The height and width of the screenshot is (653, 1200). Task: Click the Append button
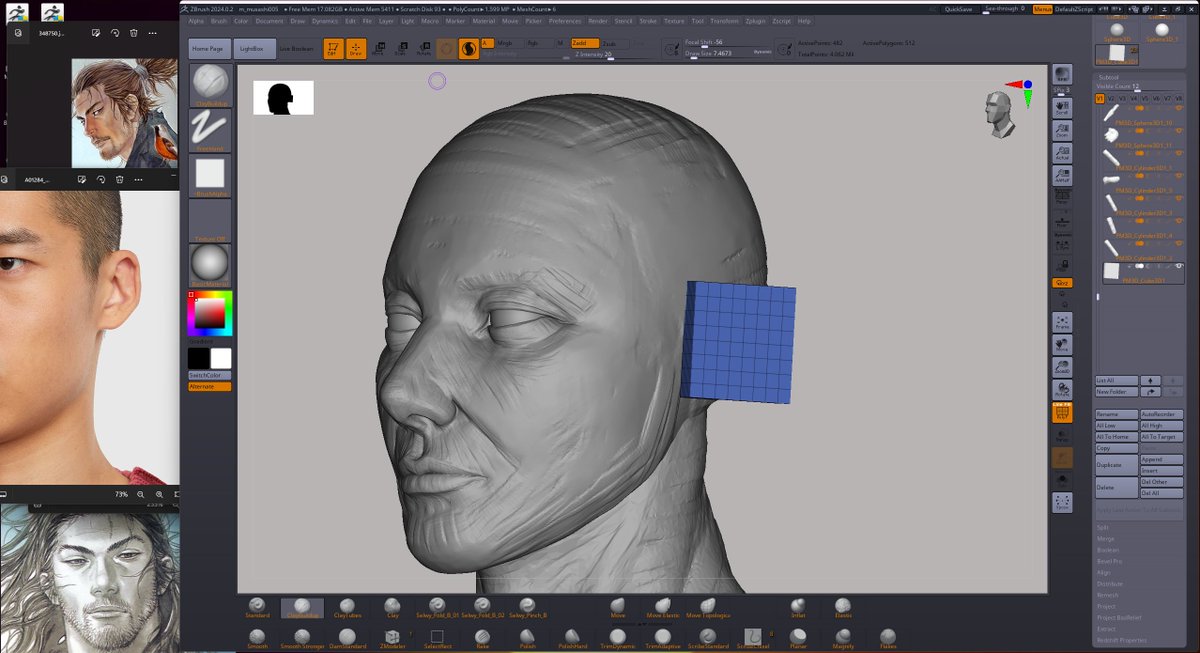click(x=1161, y=460)
